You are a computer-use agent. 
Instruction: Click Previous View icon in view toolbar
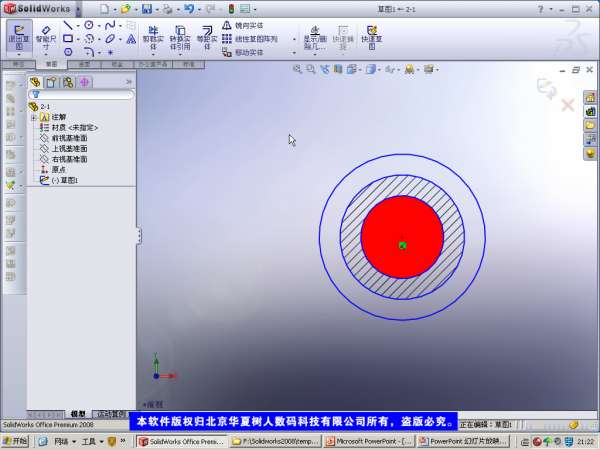click(324, 69)
